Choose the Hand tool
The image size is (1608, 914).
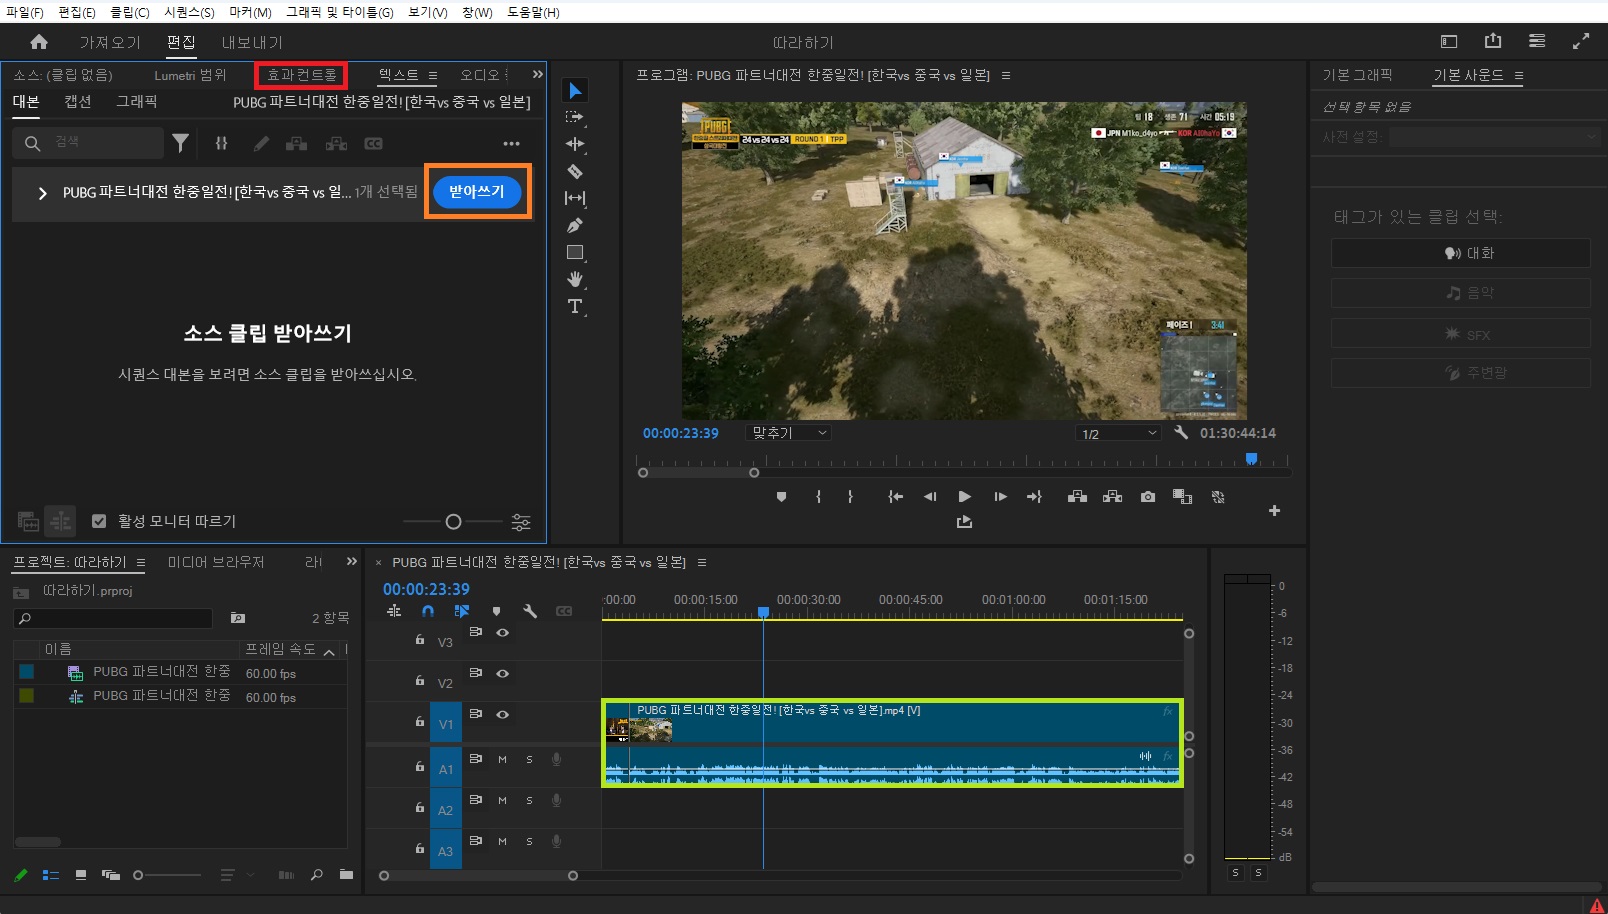coord(575,279)
